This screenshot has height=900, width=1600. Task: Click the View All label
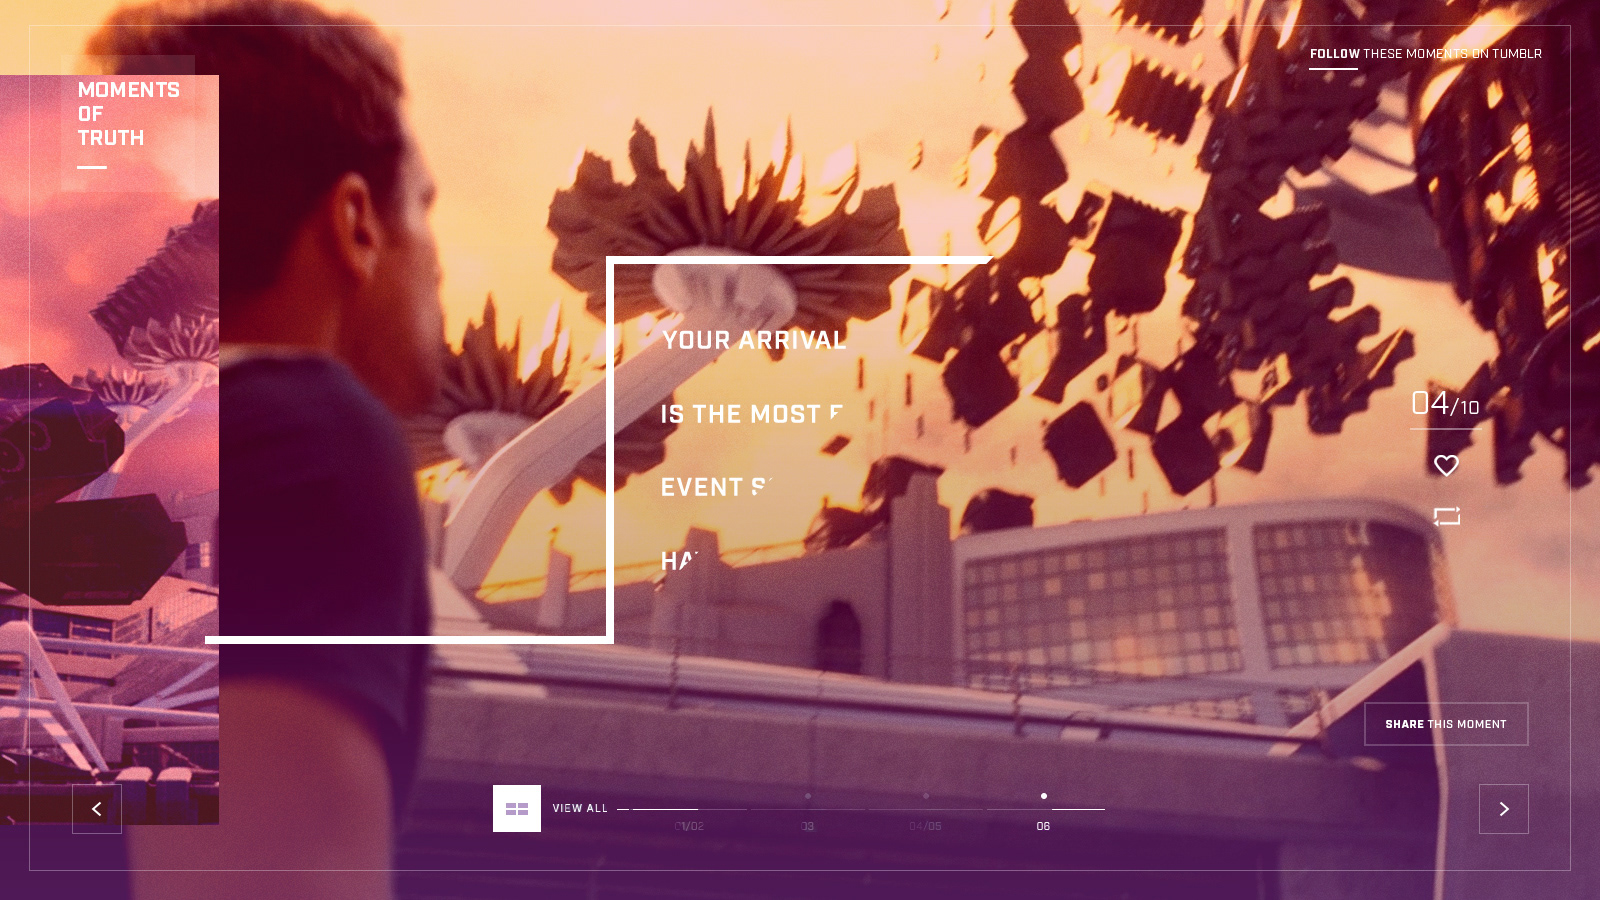coord(580,808)
